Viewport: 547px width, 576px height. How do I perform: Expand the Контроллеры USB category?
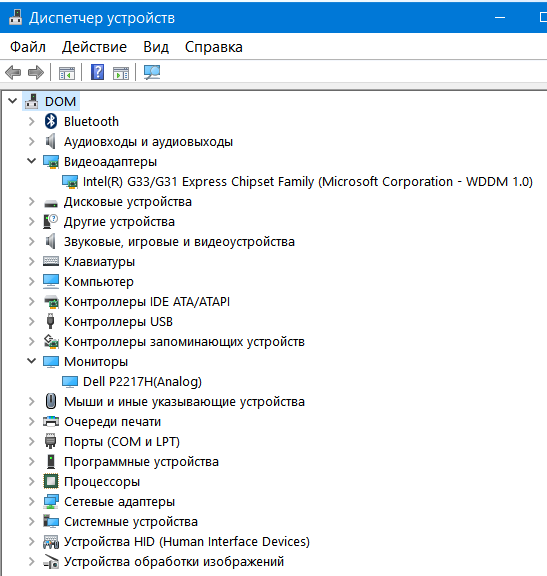pos(32,321)
